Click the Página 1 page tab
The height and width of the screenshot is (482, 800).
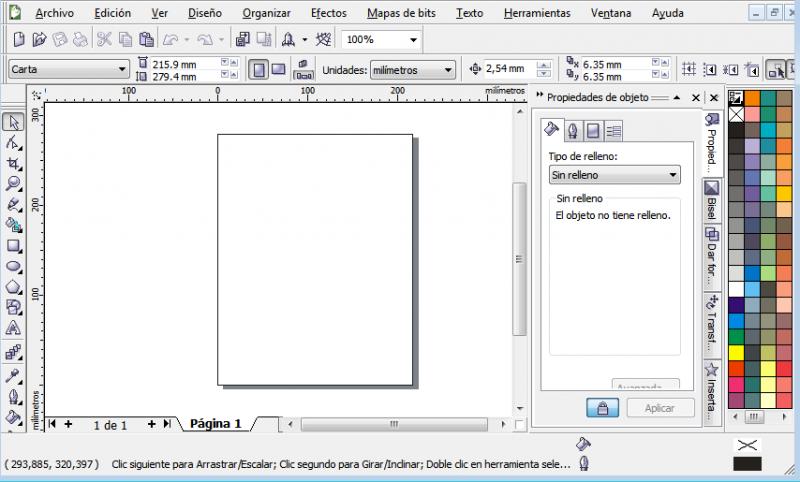click(x=216, y=424)
